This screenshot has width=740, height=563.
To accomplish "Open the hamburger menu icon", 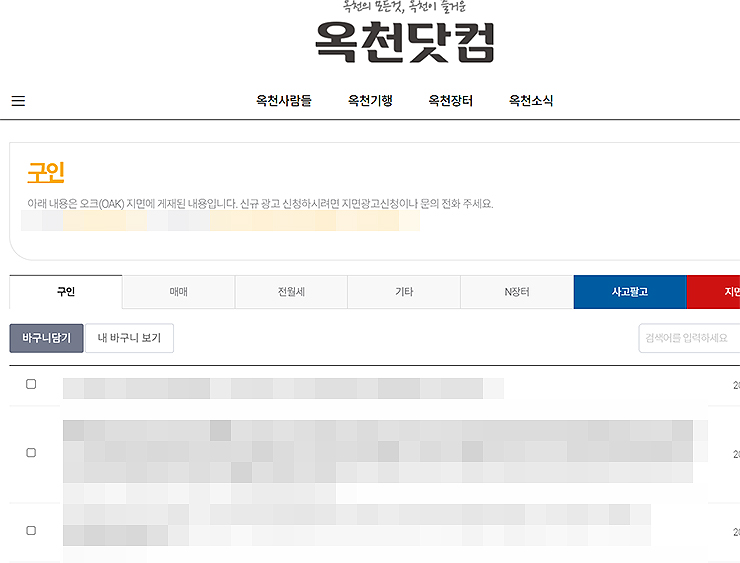I will [18, 101].
